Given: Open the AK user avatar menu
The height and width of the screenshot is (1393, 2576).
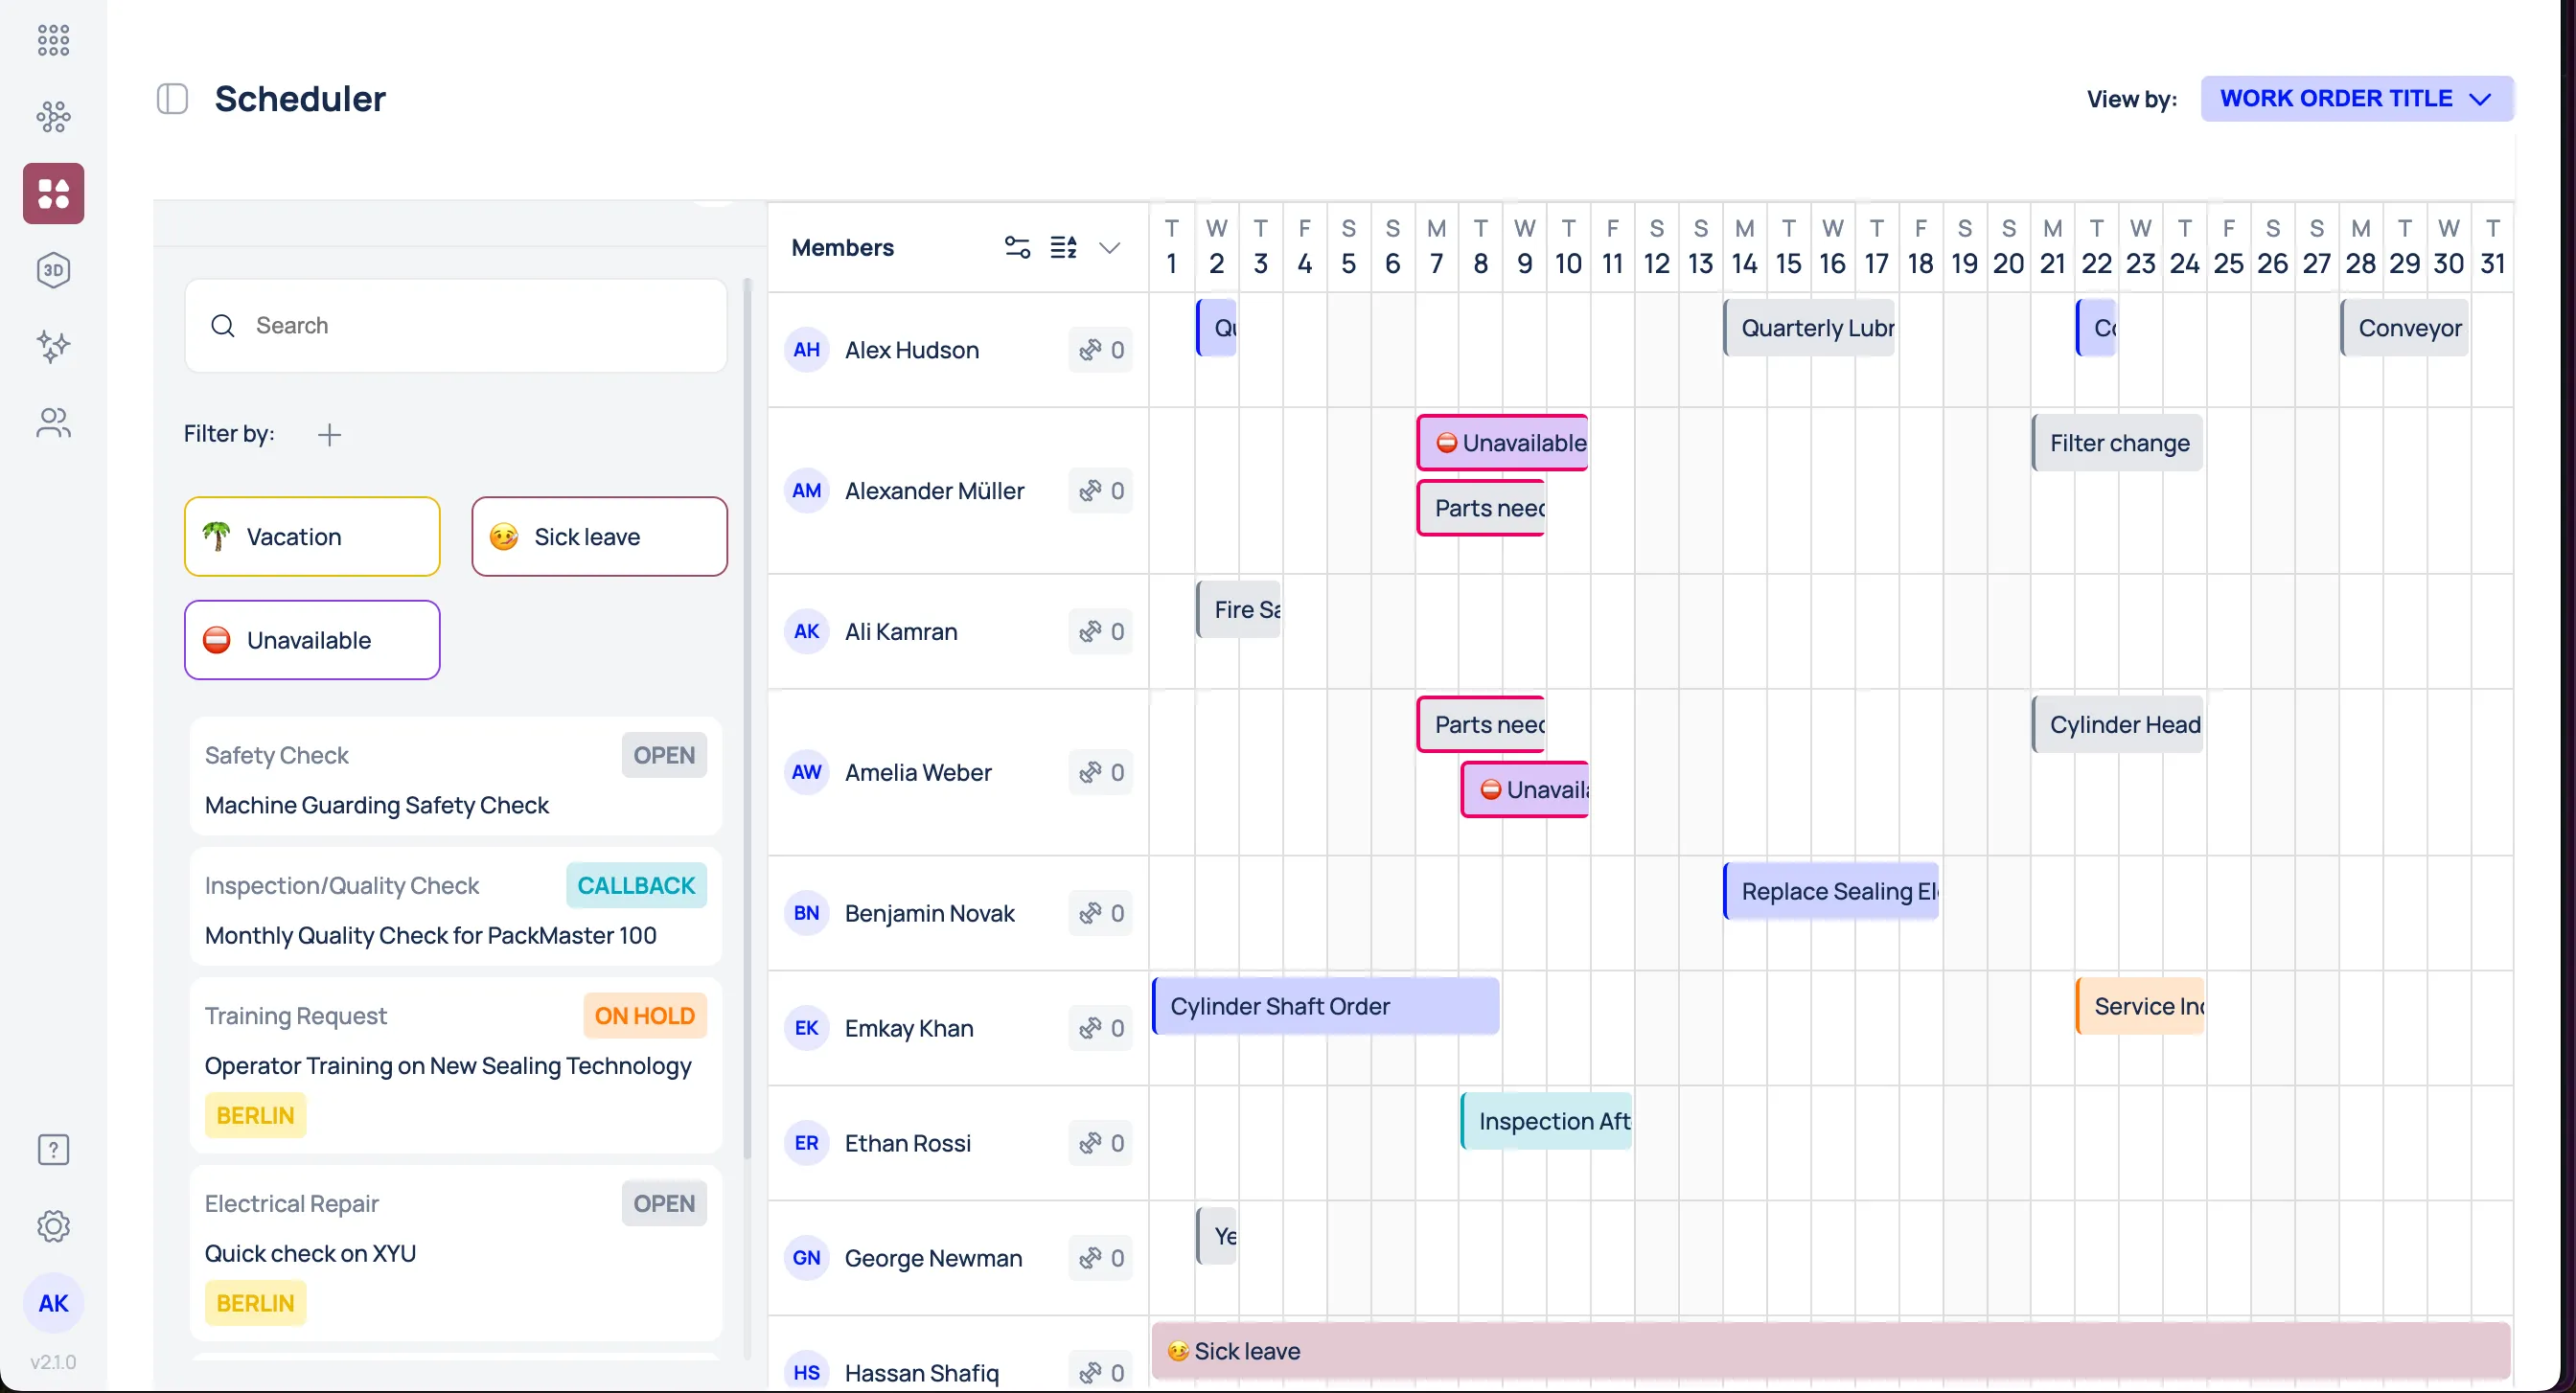Looking at the screenshot, I should (53, 1303).
